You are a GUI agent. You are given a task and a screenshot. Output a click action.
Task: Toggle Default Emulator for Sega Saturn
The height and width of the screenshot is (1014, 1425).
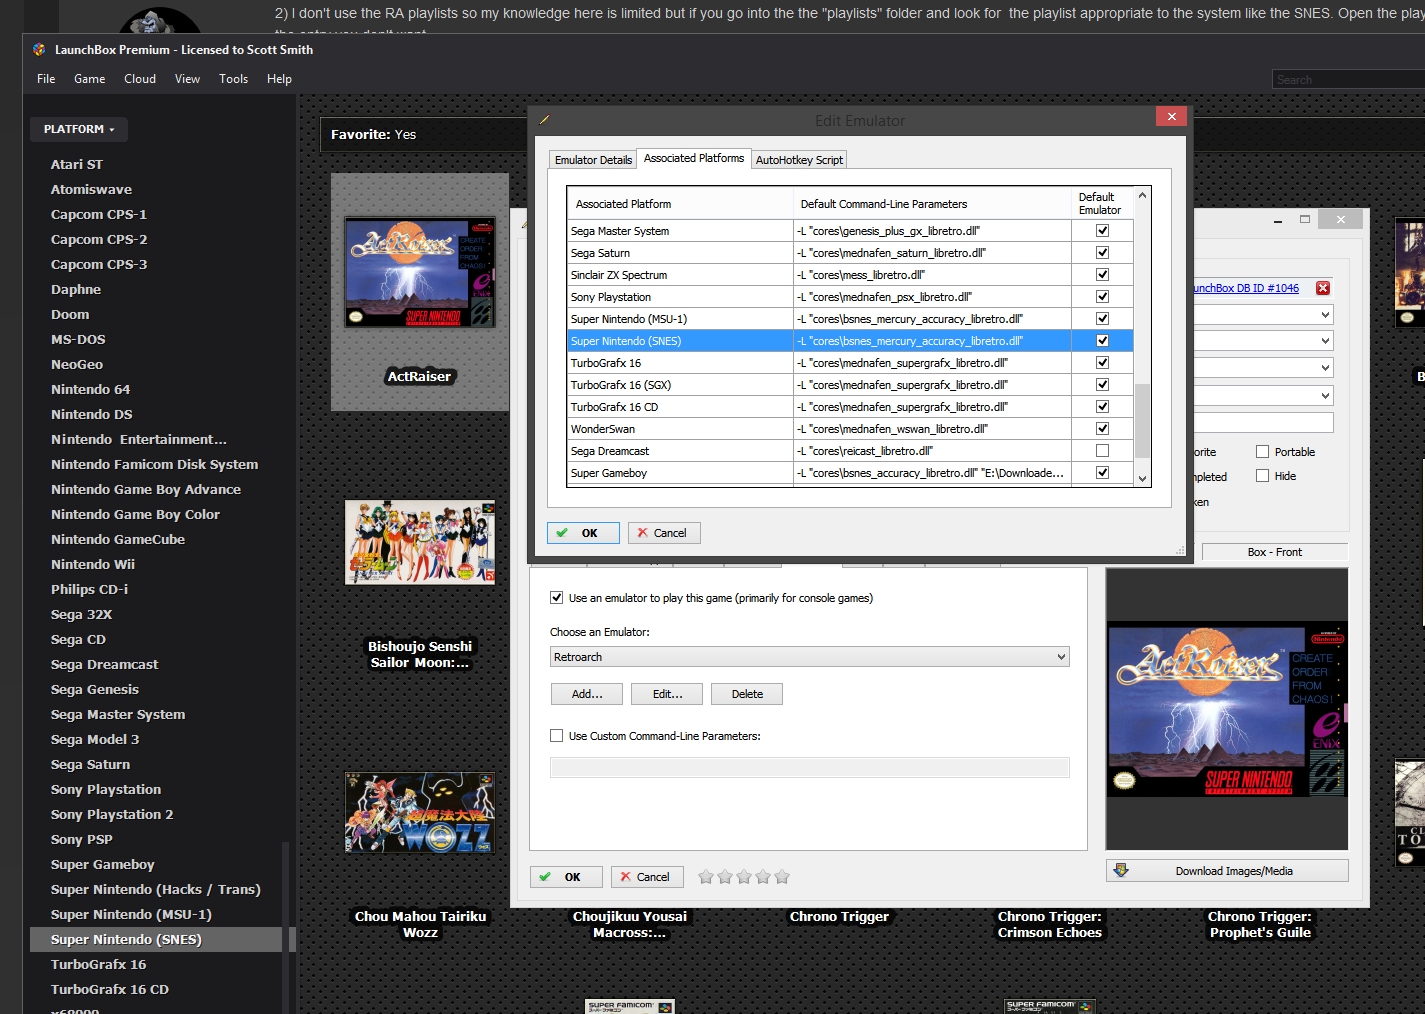coord(1102,252)
